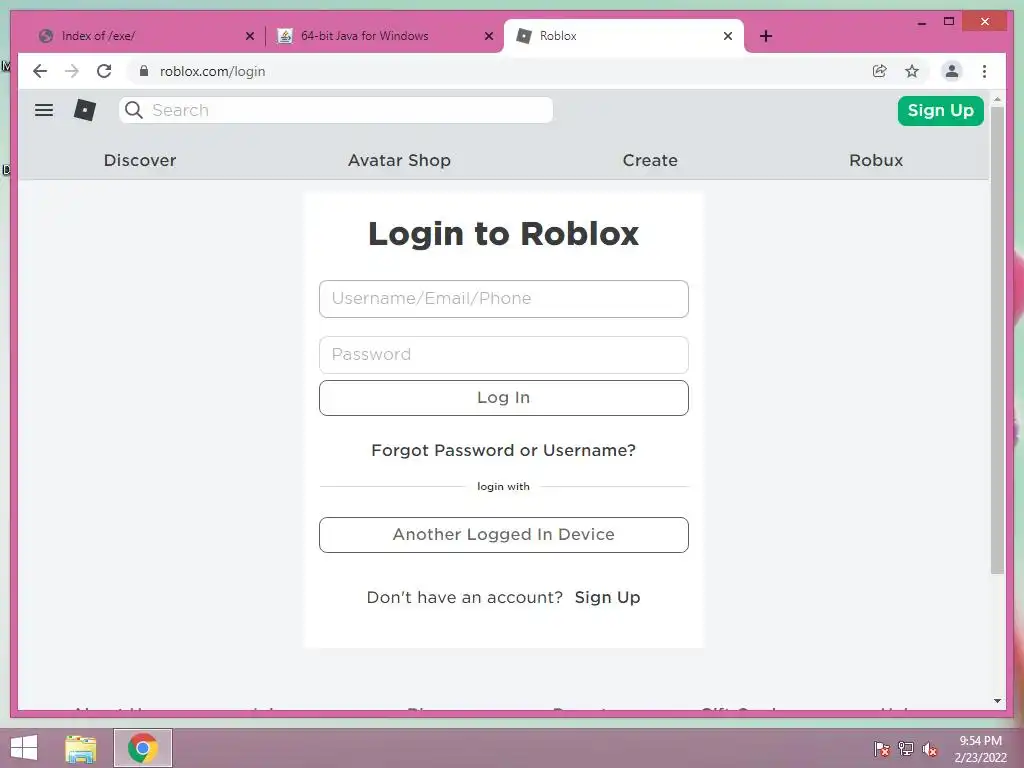Click the page vertical scrollbar thumb

[997, 340]
